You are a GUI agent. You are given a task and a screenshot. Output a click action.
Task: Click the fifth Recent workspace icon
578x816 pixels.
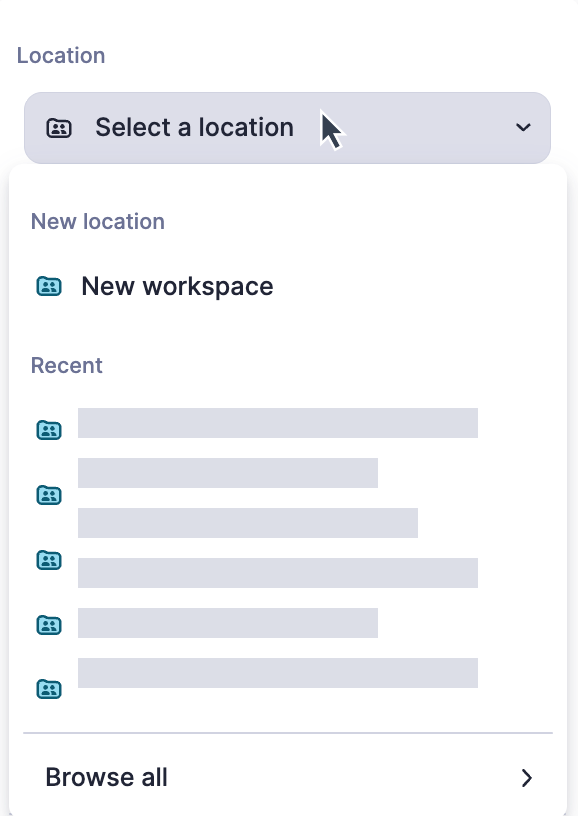48,689
